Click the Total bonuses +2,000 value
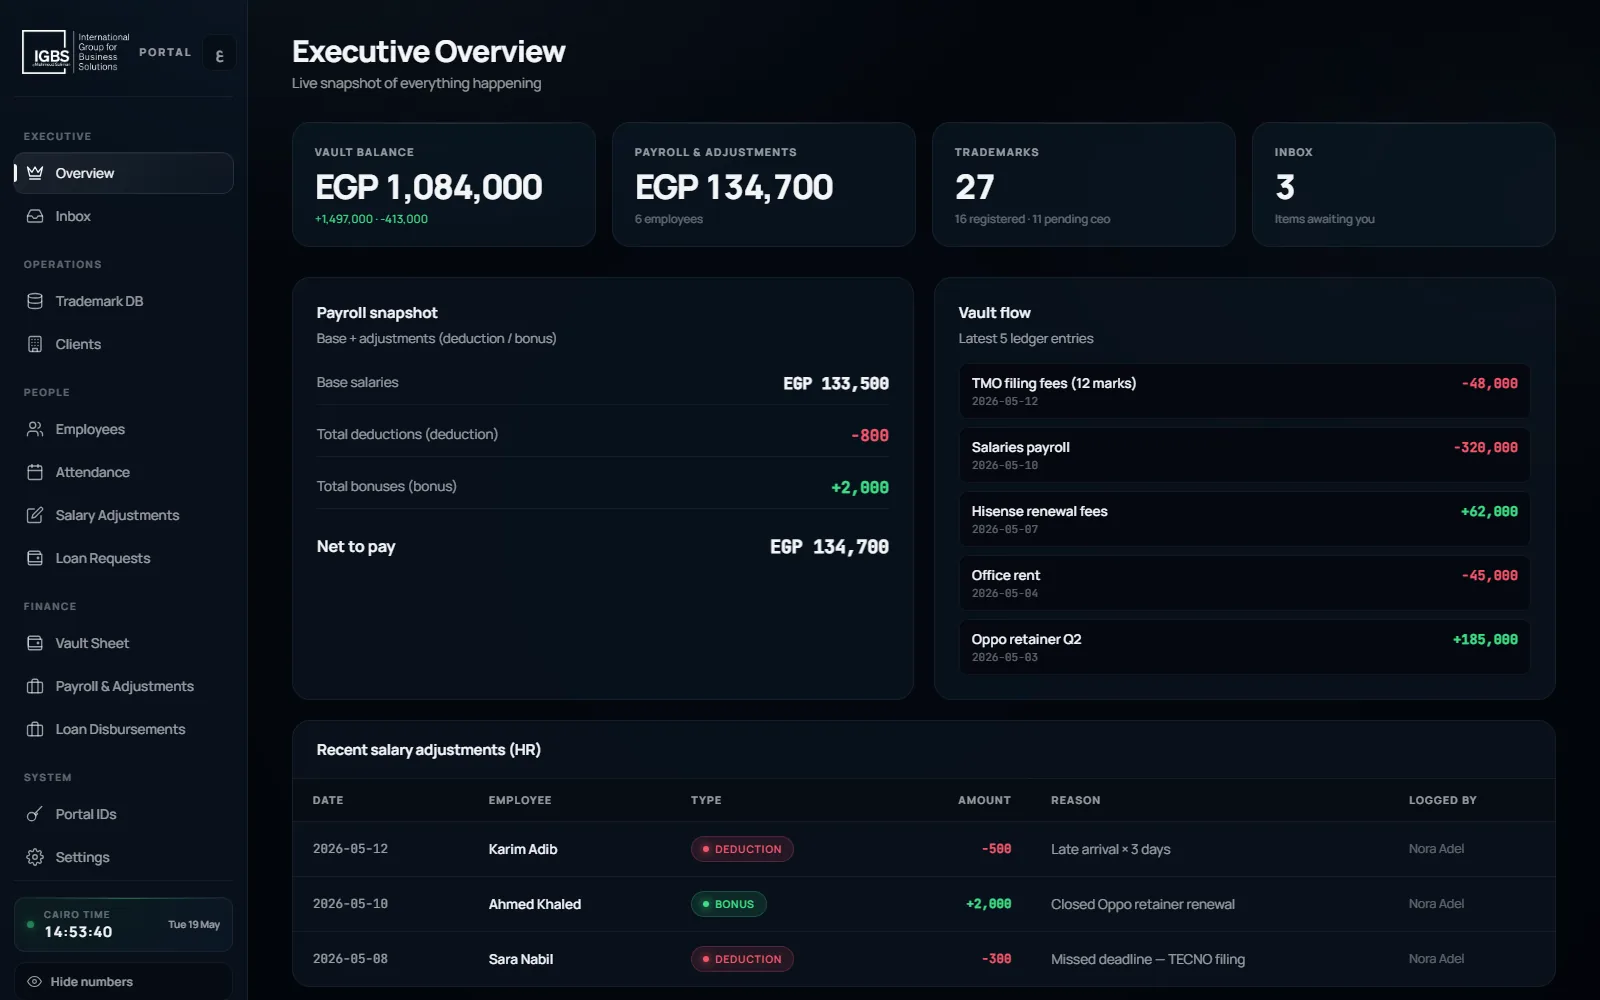 pyautogui.click(x=860, y=488)
